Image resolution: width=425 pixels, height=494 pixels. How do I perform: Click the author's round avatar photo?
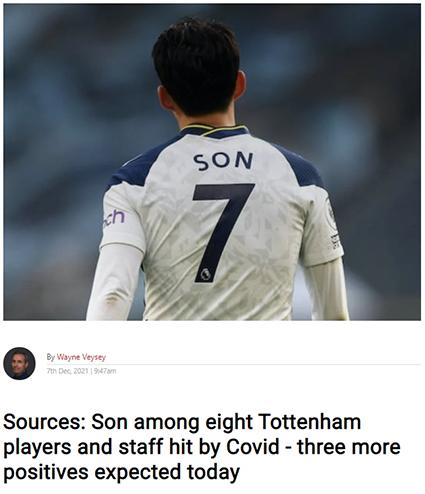coord(19,363)
